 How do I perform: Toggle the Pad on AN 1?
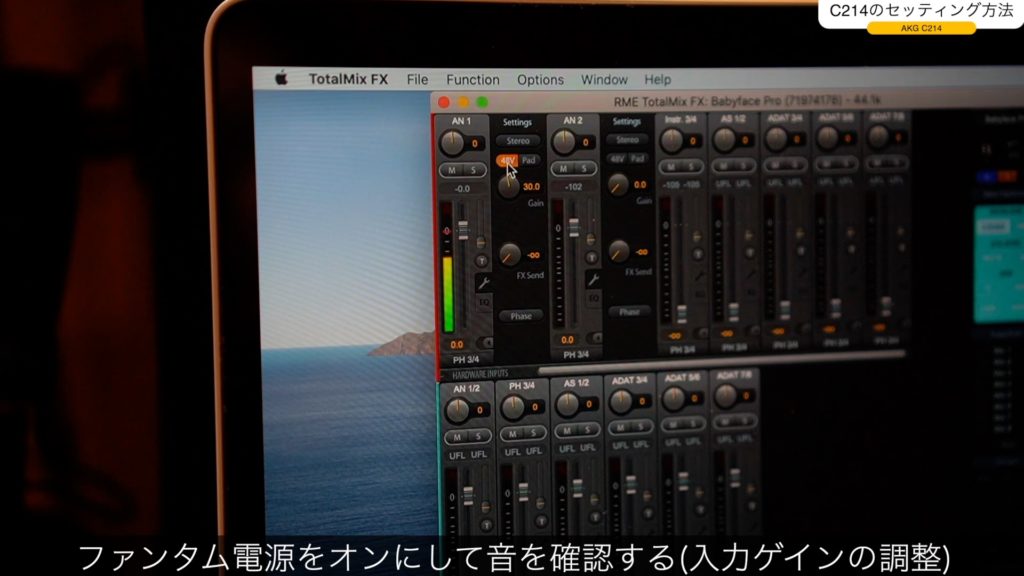(529, 160)
